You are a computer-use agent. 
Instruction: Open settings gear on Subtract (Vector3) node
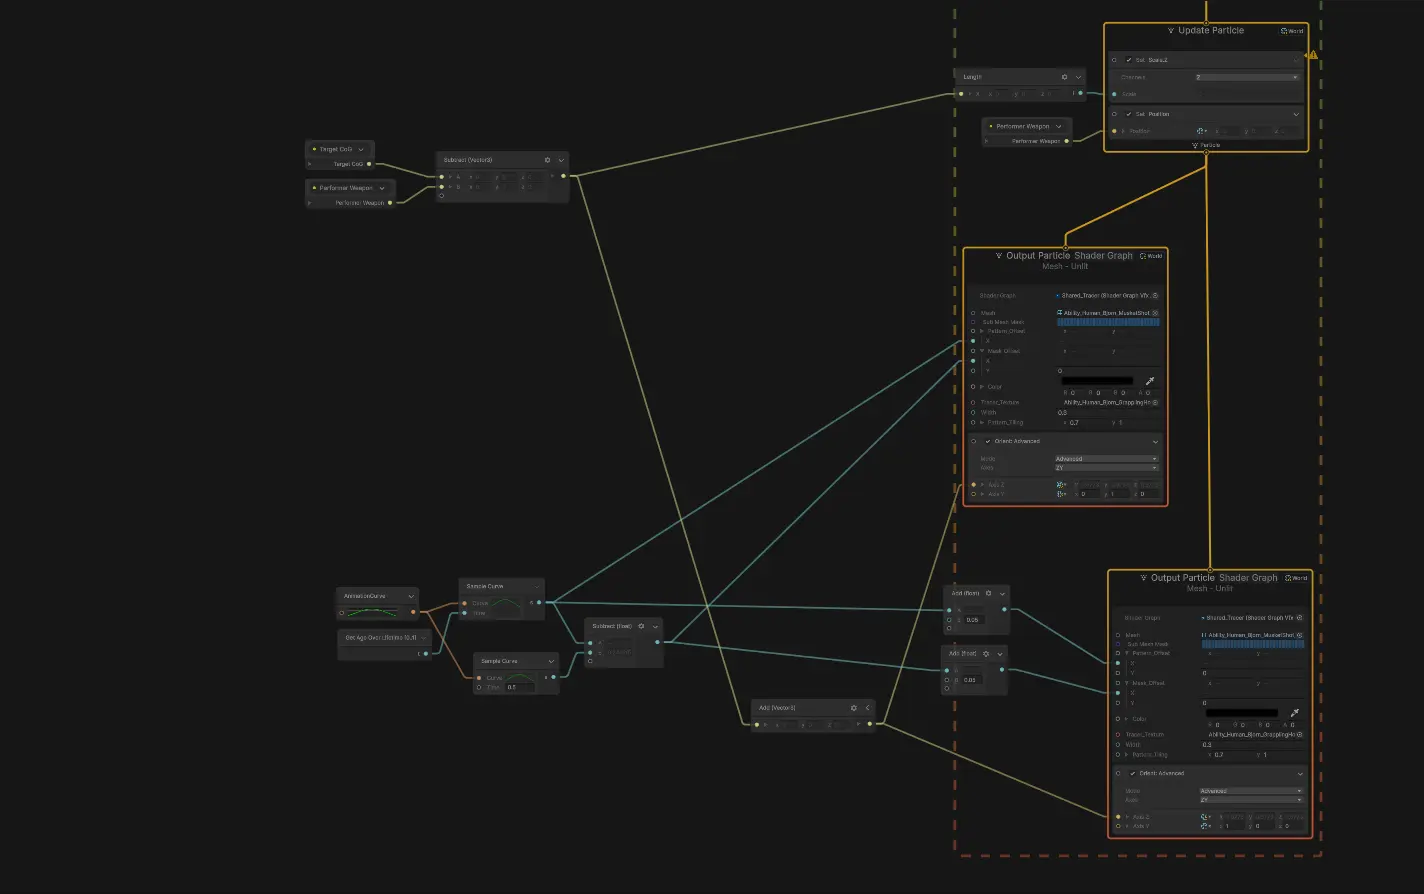click(x=547, y=160)
